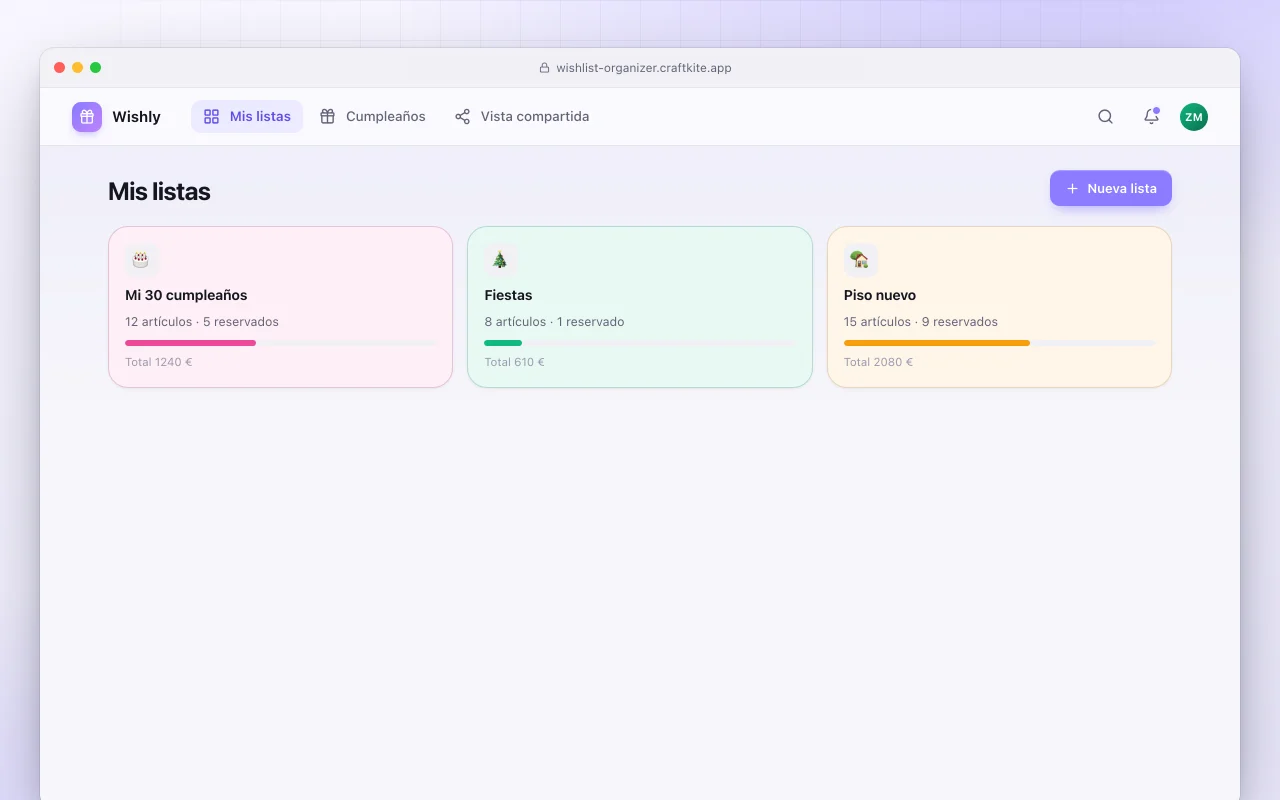Click "12 artículos · 5 reservados" text
Image resolution: width=1280 pixels, height=800 pixels.
point(202,322)
